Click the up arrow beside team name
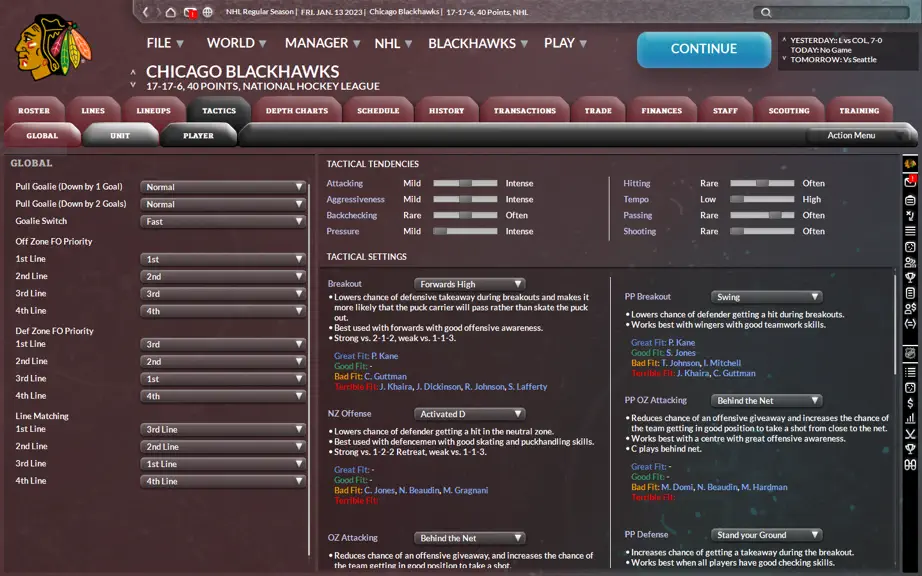This screenshot has width=922, height=576. 133,72
